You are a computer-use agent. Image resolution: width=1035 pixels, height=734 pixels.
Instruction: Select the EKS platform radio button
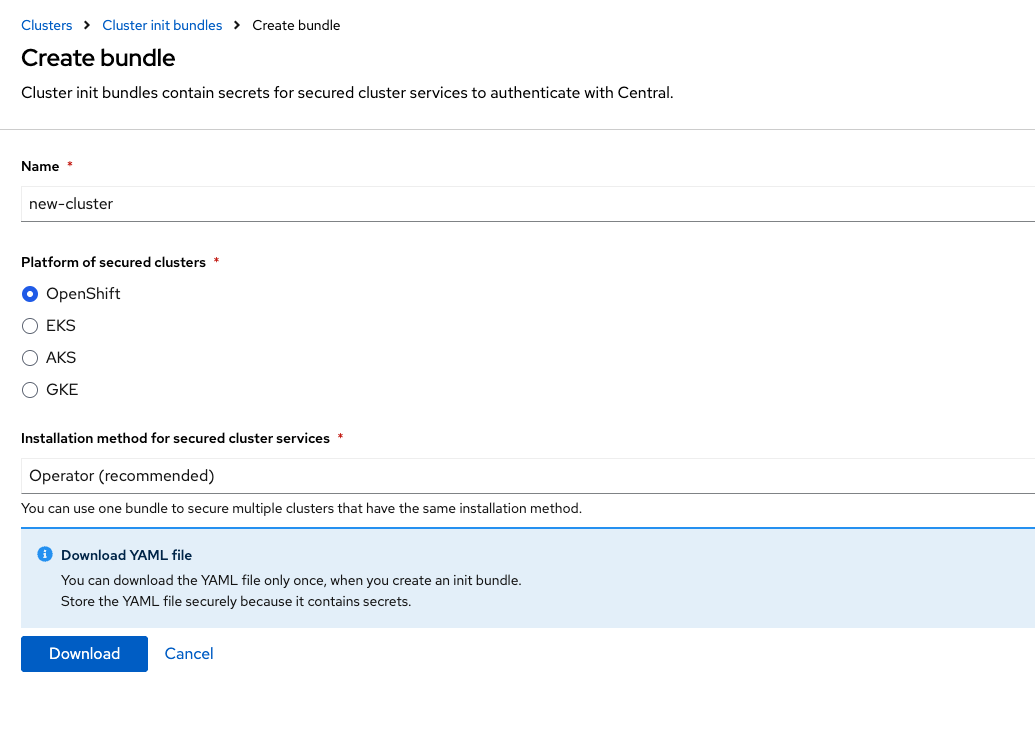click(30, 326)
